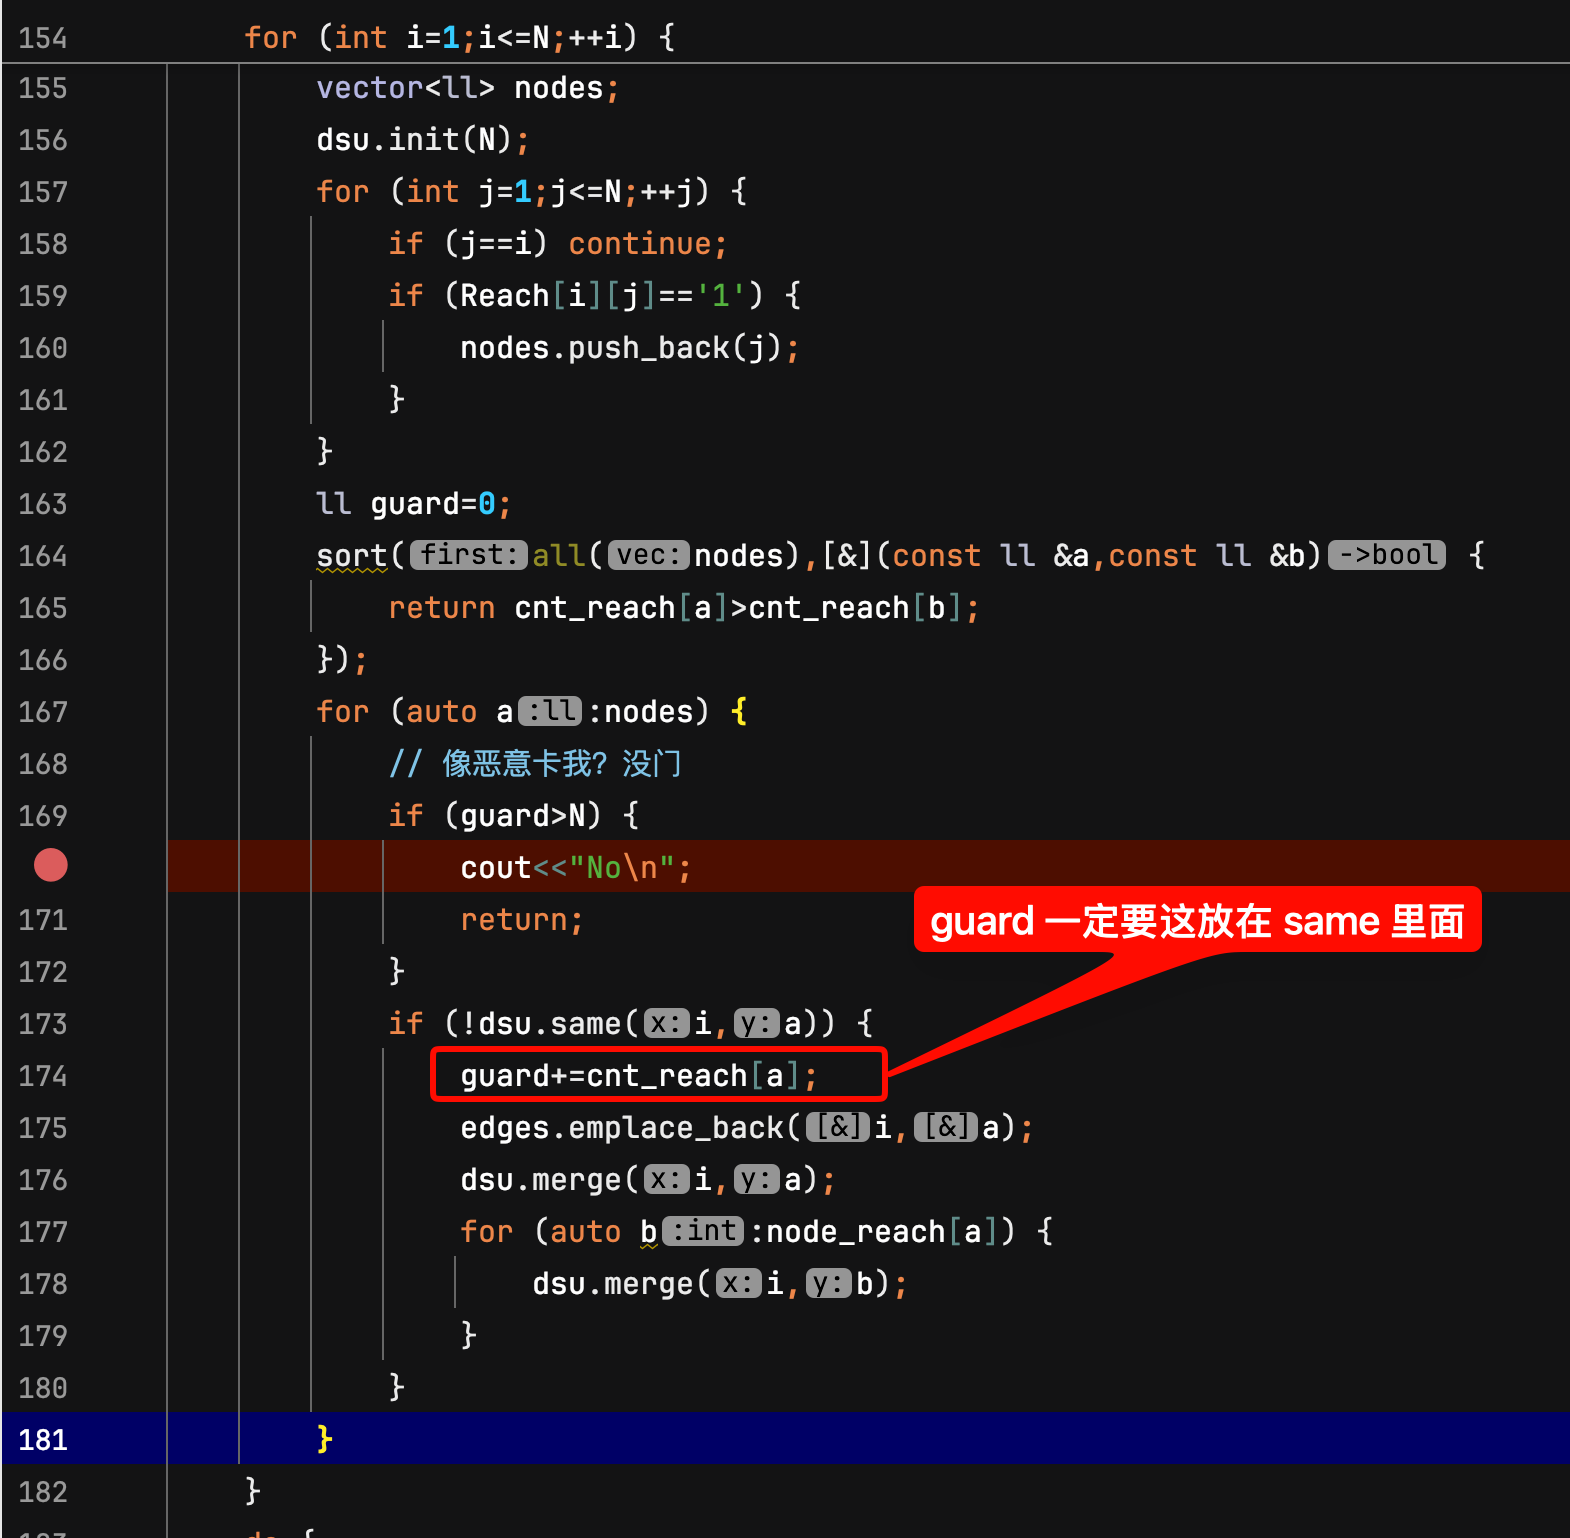Click the nodes.push_back(j) statement
The height and width of the screenshot is (1538, 1570).
click(628, 348)
